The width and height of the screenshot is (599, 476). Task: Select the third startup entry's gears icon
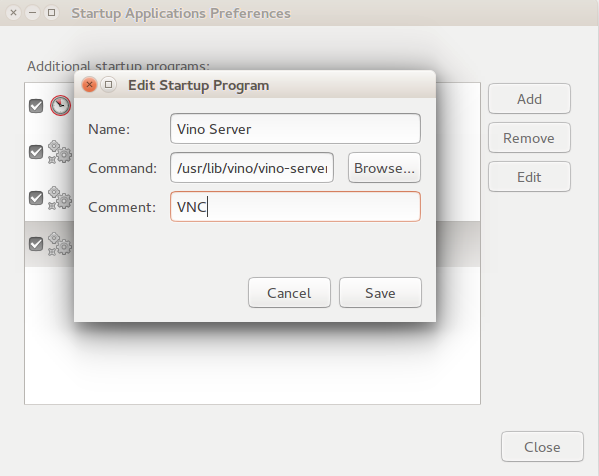coord(60,198)
